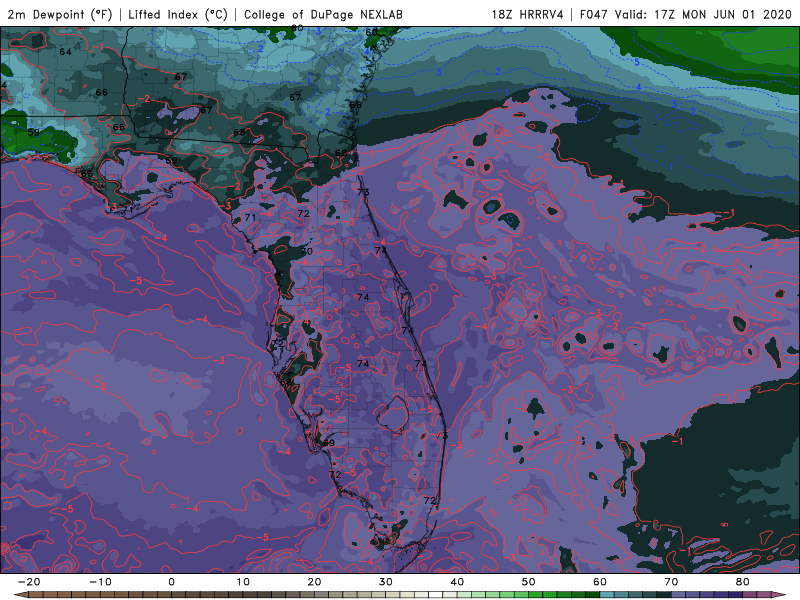Click the "80" label on the color scale
The width and height of the screenshot is (800, 600).
(743, 582)
